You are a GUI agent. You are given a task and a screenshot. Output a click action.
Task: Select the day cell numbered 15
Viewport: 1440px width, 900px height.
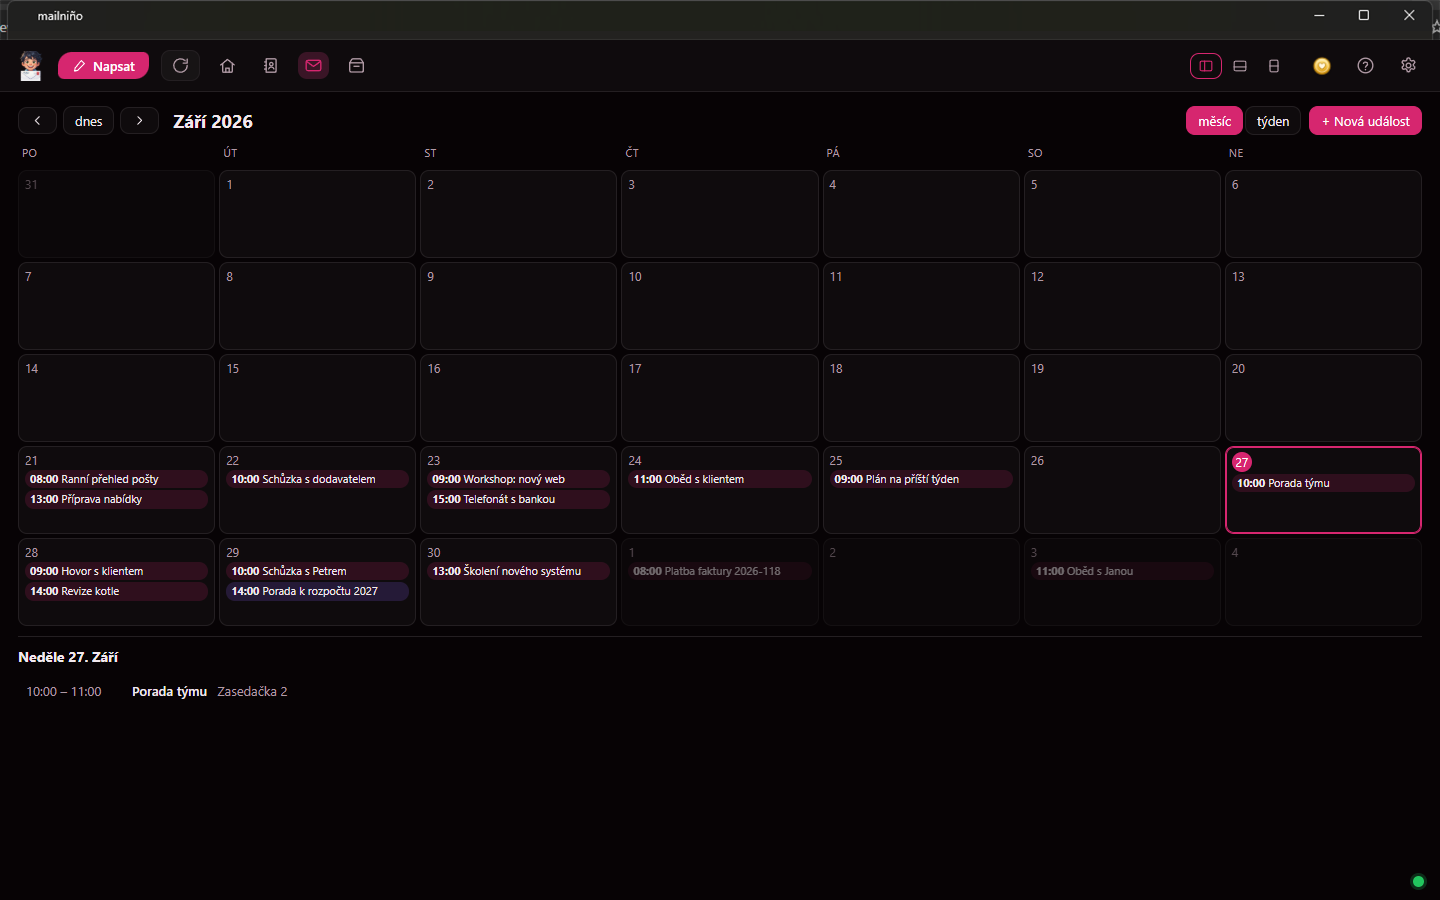coord(317,398)
